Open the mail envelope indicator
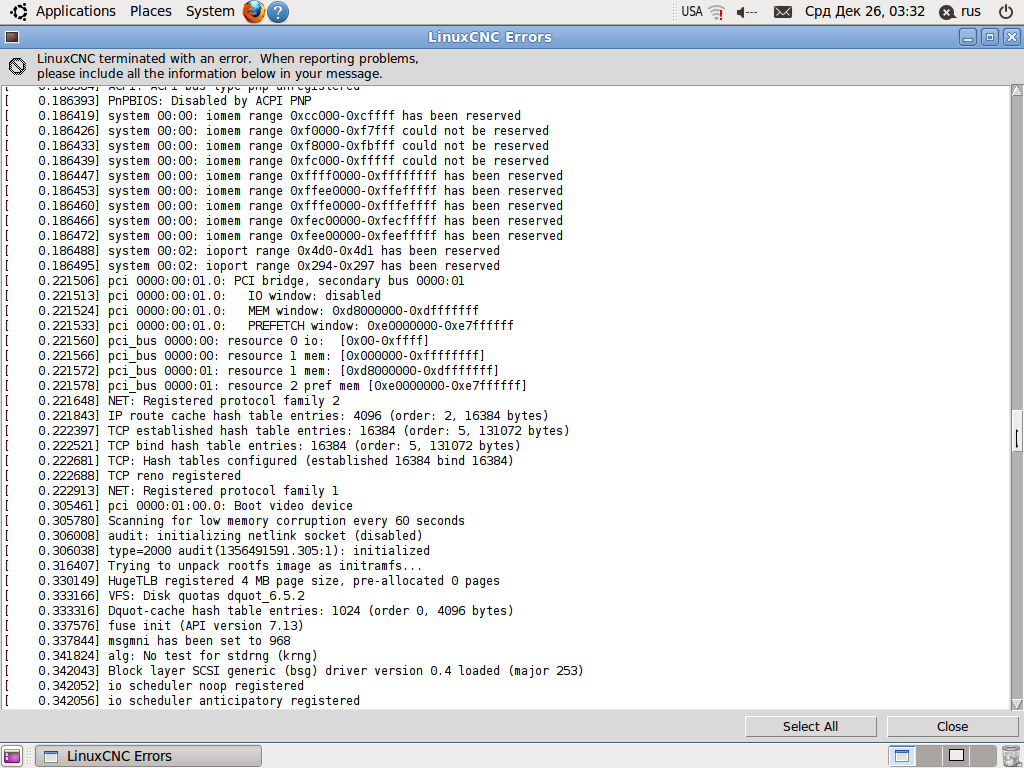Image resolution: width=1024 pixels, height=768 pixels. (782, 12)
